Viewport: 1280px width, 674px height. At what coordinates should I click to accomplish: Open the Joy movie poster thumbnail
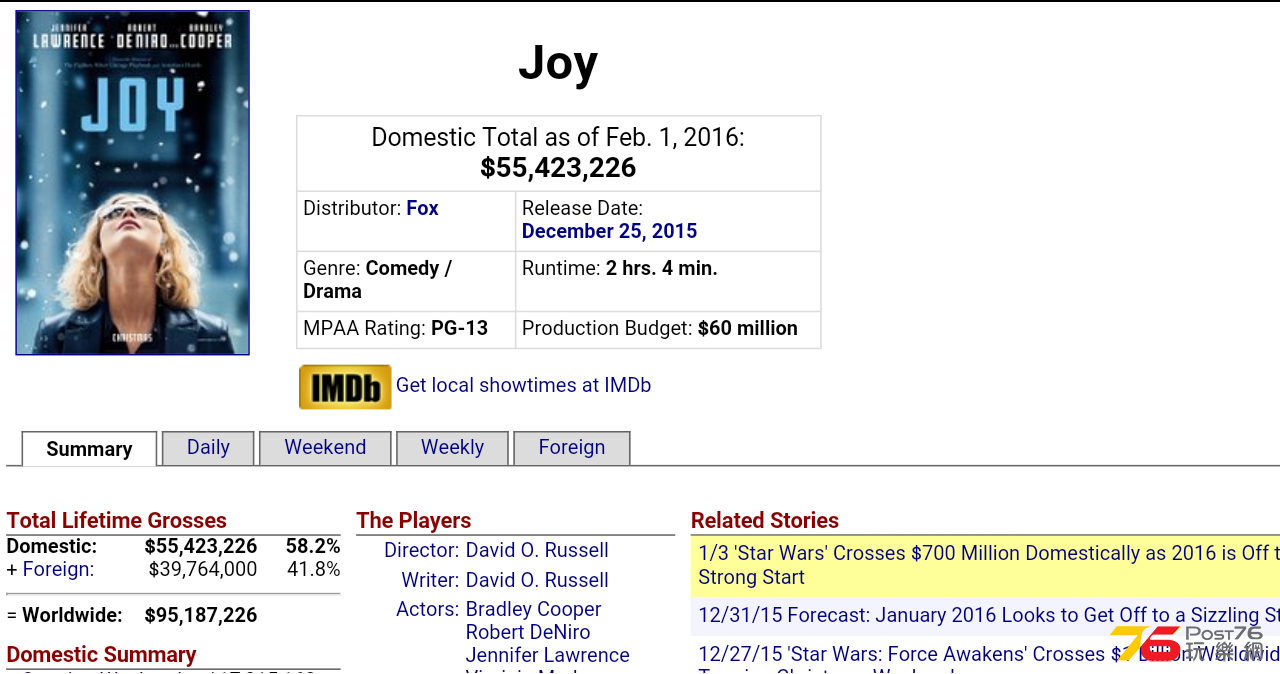[133, 183]
